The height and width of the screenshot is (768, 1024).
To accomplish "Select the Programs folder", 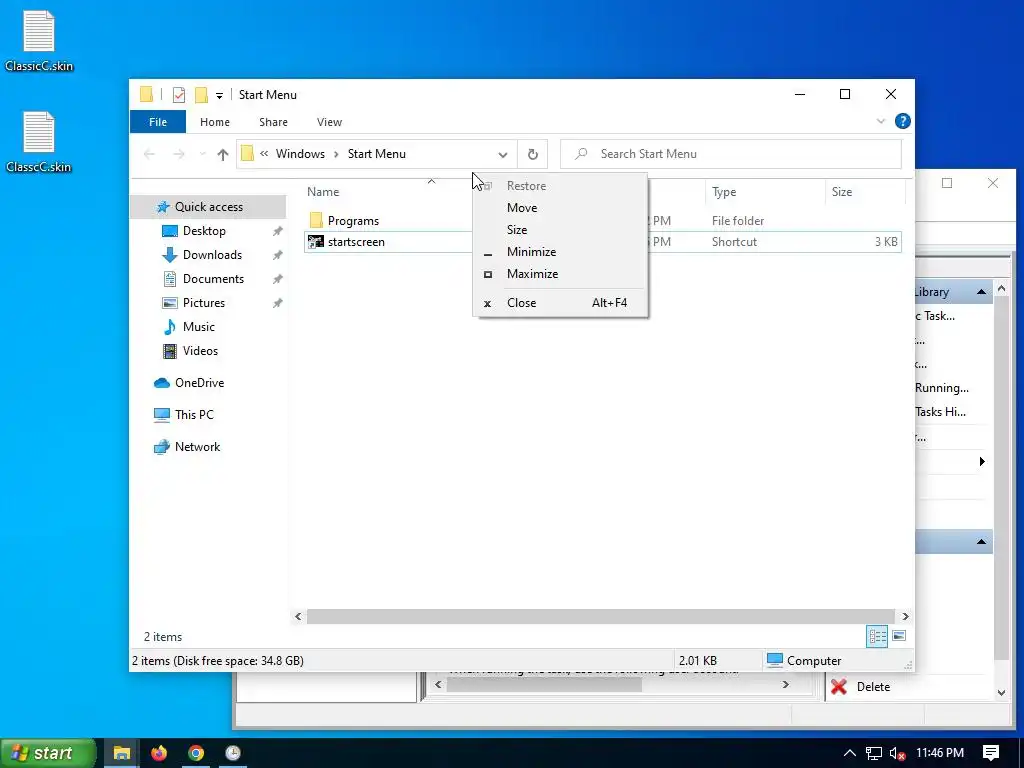I will click(353, 221).
